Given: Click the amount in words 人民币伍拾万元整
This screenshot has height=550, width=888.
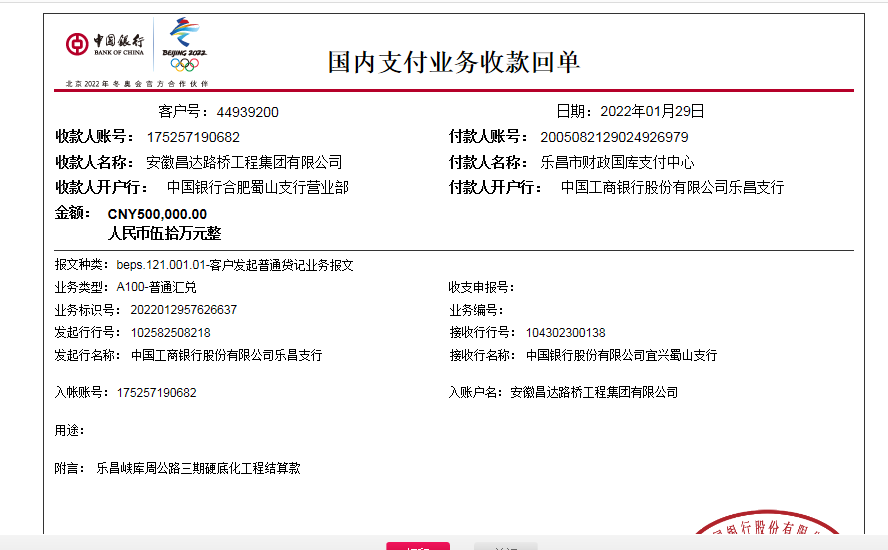Looking at the screenshot, I should click(164, 233).
